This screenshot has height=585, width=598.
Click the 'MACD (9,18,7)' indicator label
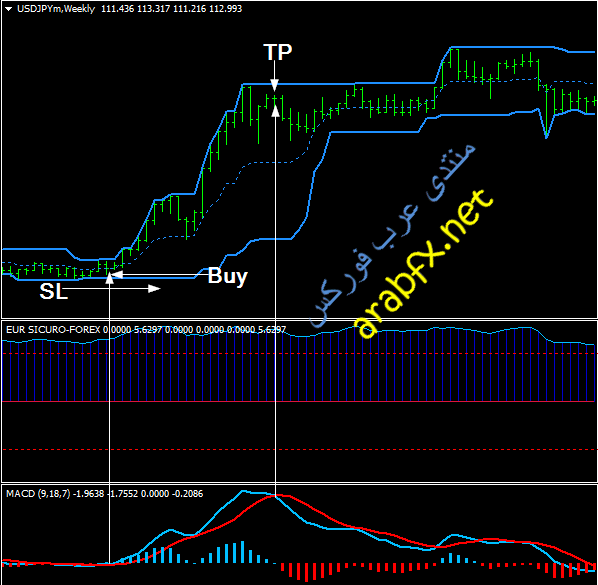(x=38, y=493)
